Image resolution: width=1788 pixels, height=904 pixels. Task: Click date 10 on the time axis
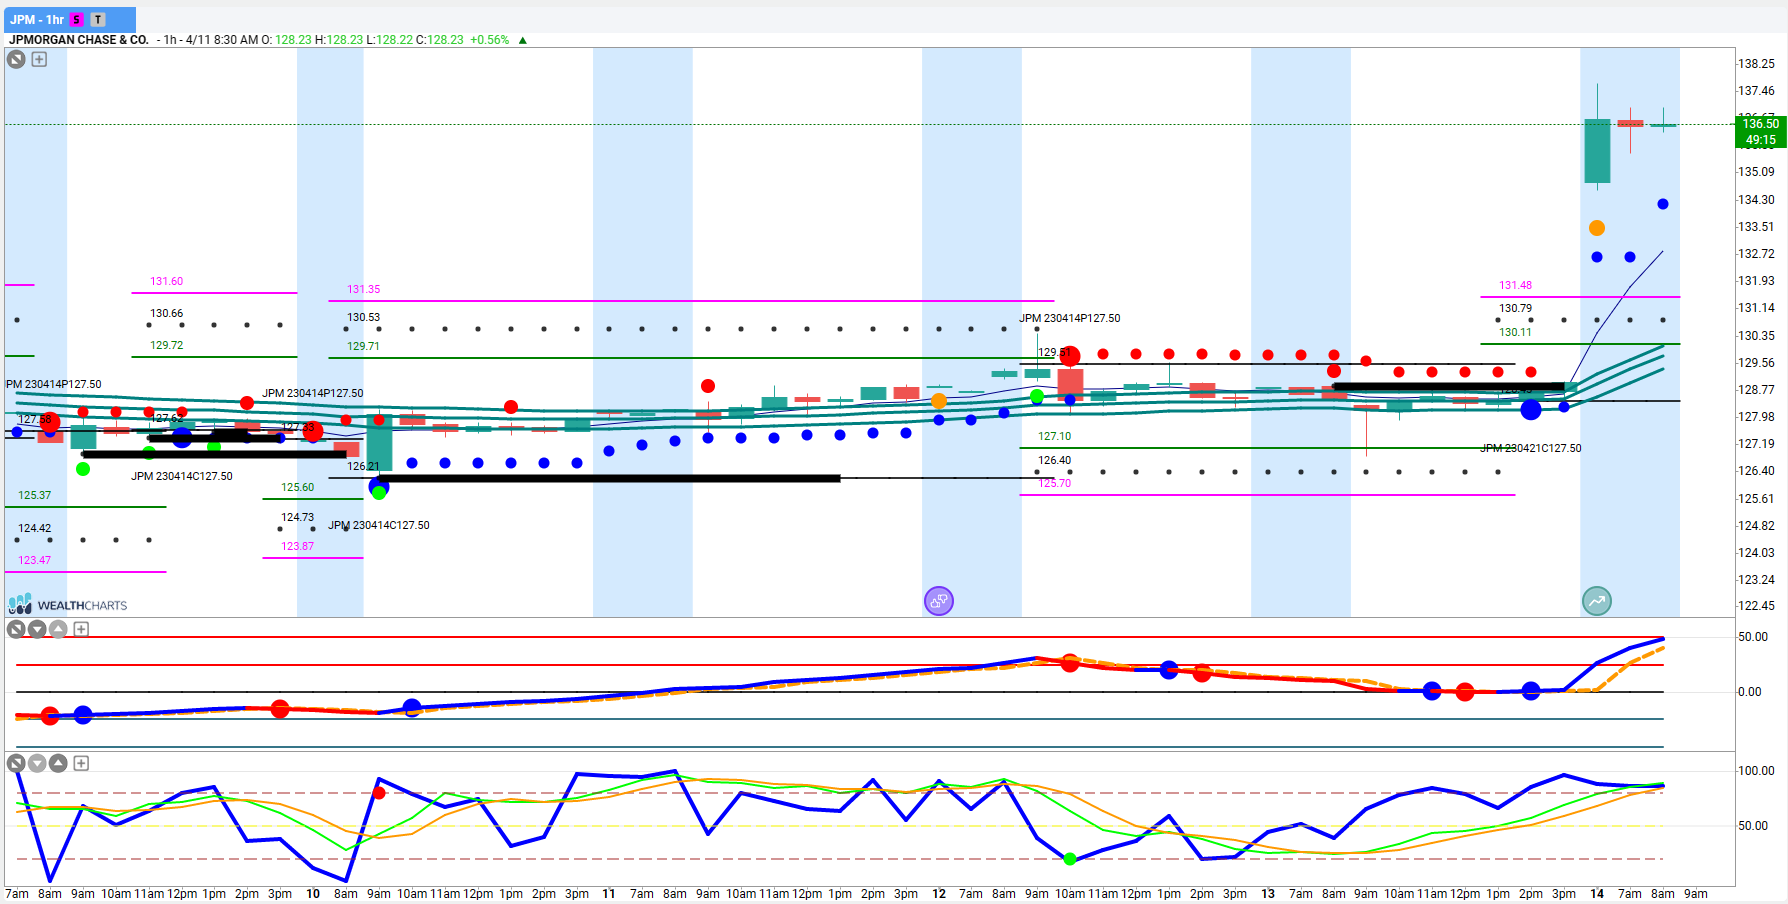pos(313,894)
